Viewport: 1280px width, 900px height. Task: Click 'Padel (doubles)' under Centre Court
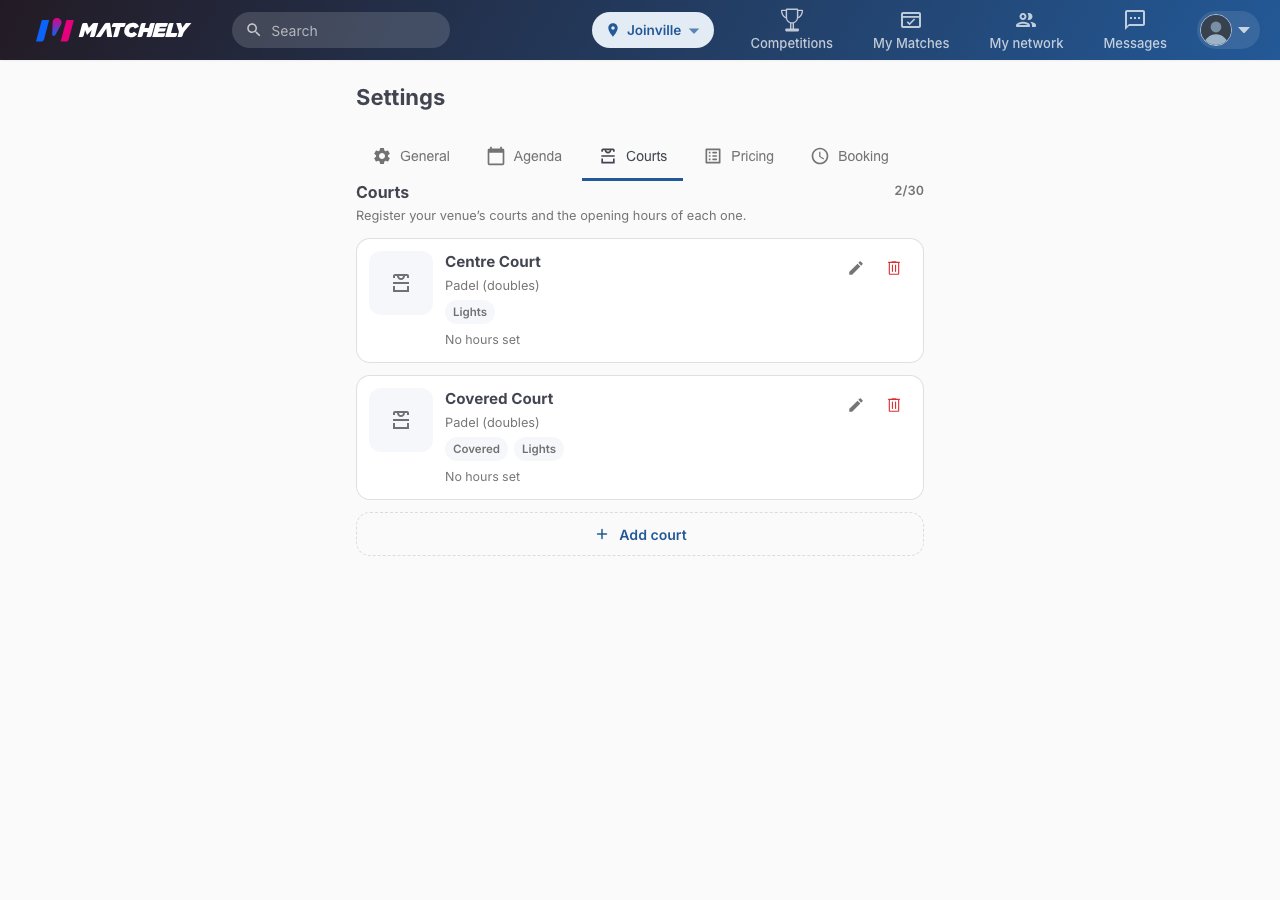click(x=492, y=286)
